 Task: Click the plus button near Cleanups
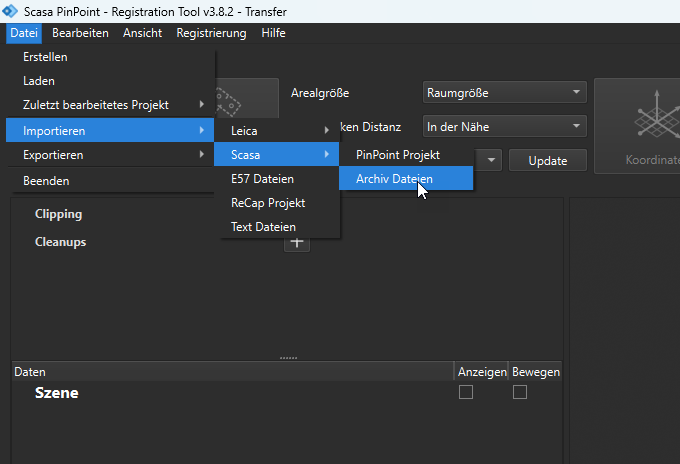[x=297, y=244]
